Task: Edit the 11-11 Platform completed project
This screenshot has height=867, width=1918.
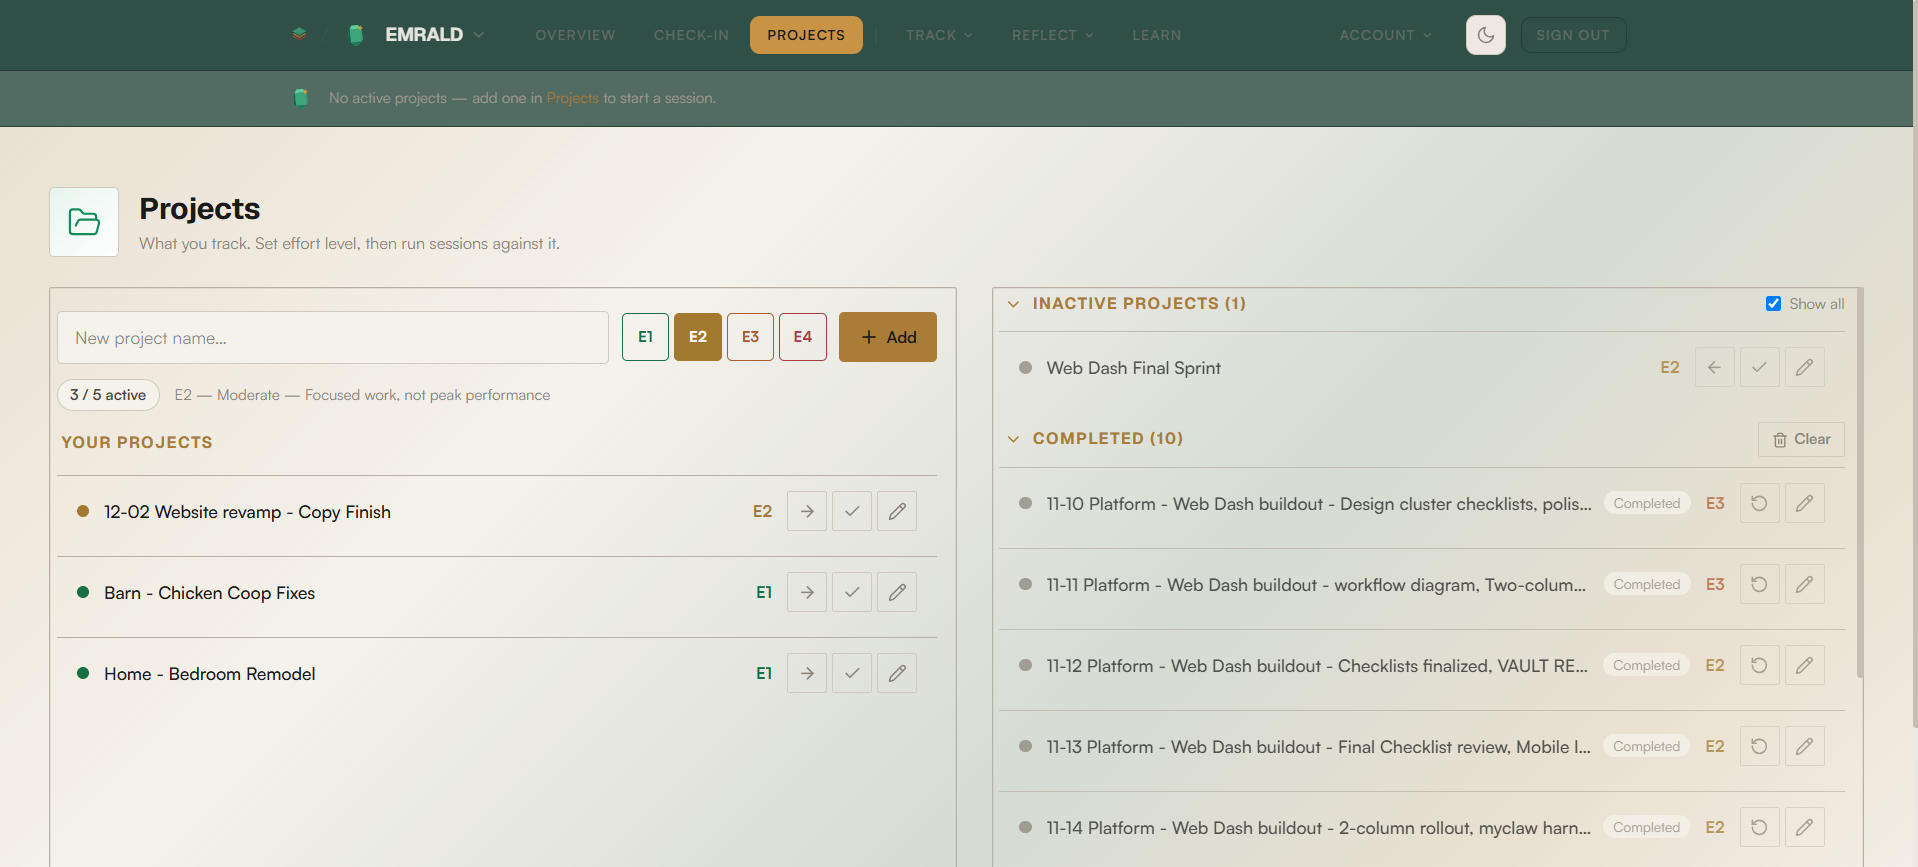Action: point(1804,584)
